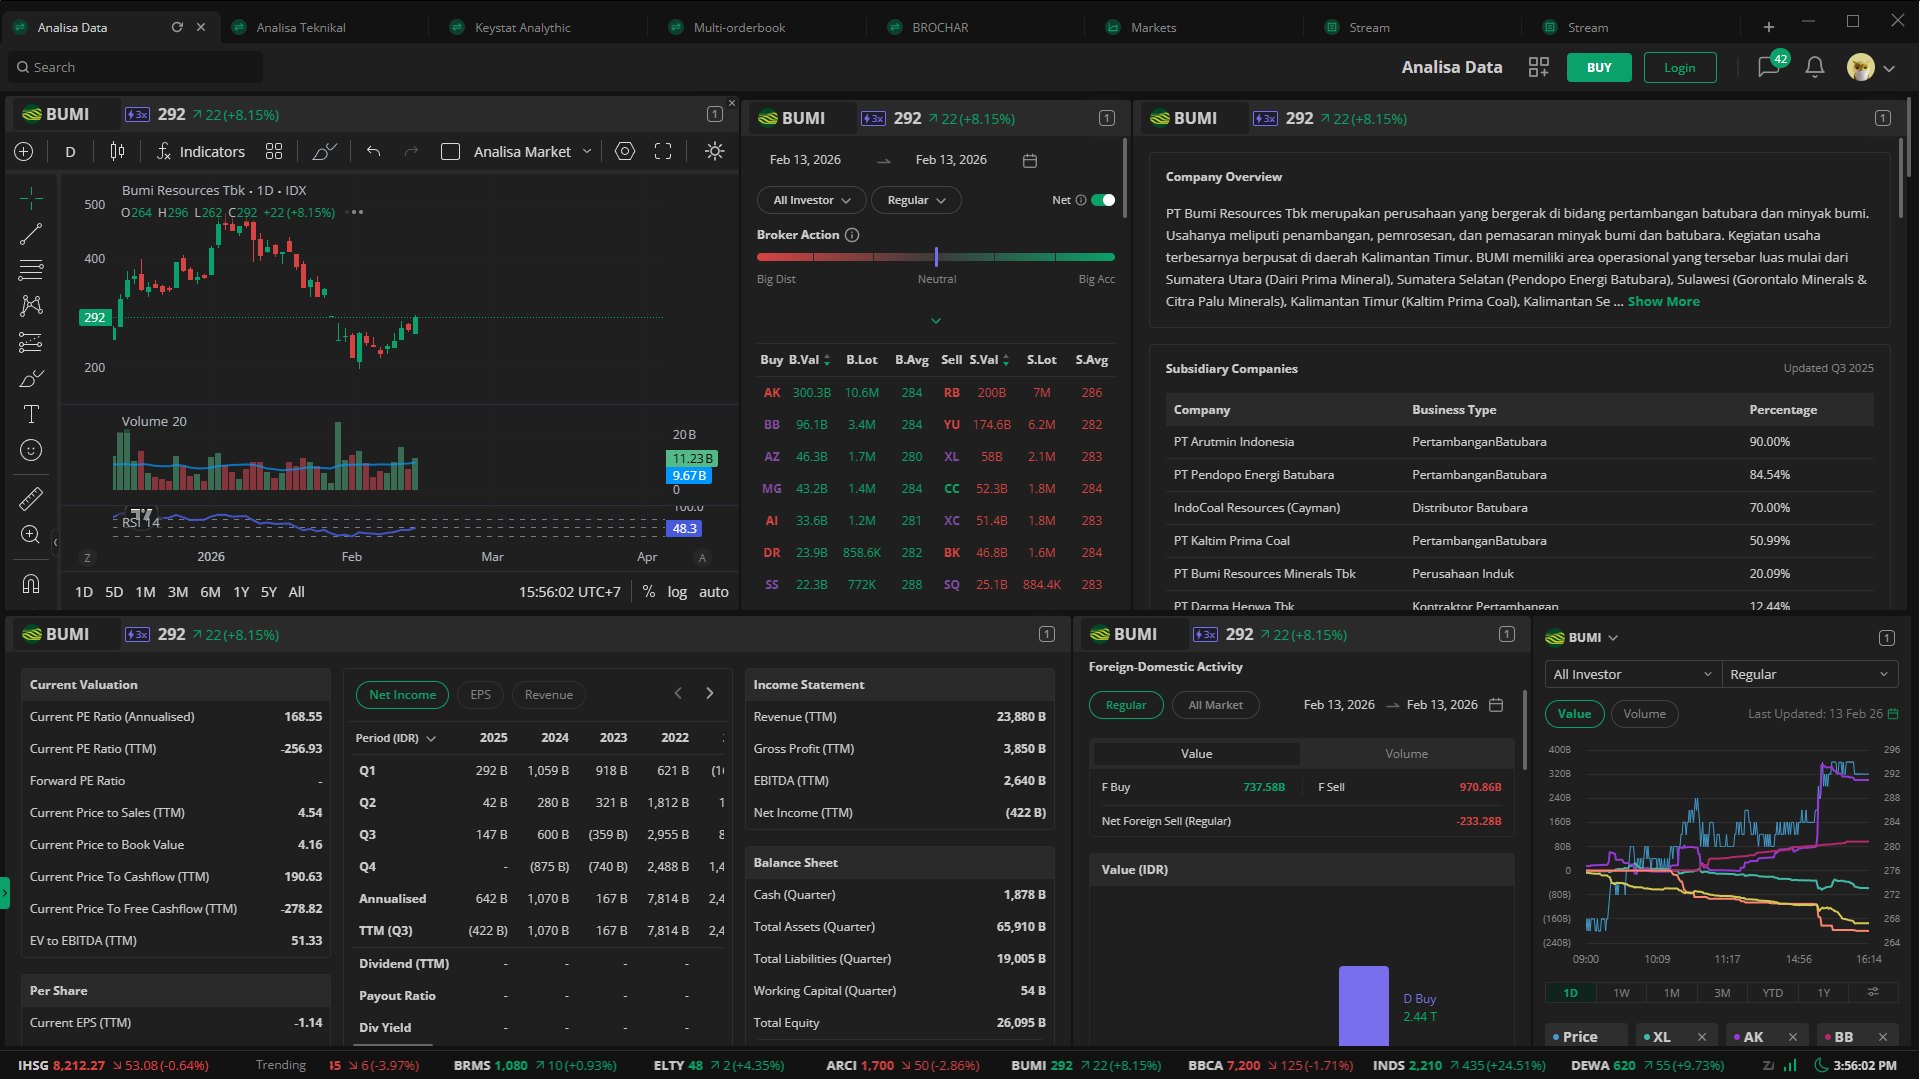Click the add widget layout icon
This screenshot has width=1920, height=1080.
pyautogui.click(x=1538, y=67)
